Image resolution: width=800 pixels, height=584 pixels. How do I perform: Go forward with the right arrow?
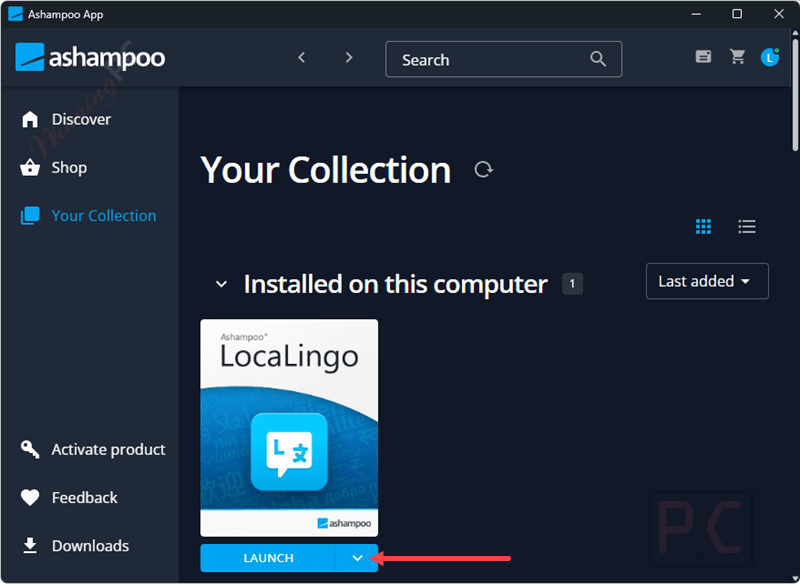point(349,58)
